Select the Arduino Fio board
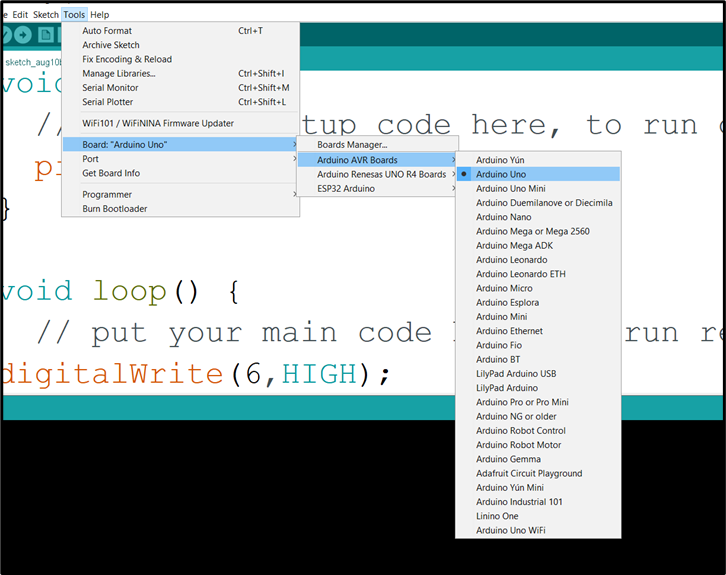 (538, 345)
